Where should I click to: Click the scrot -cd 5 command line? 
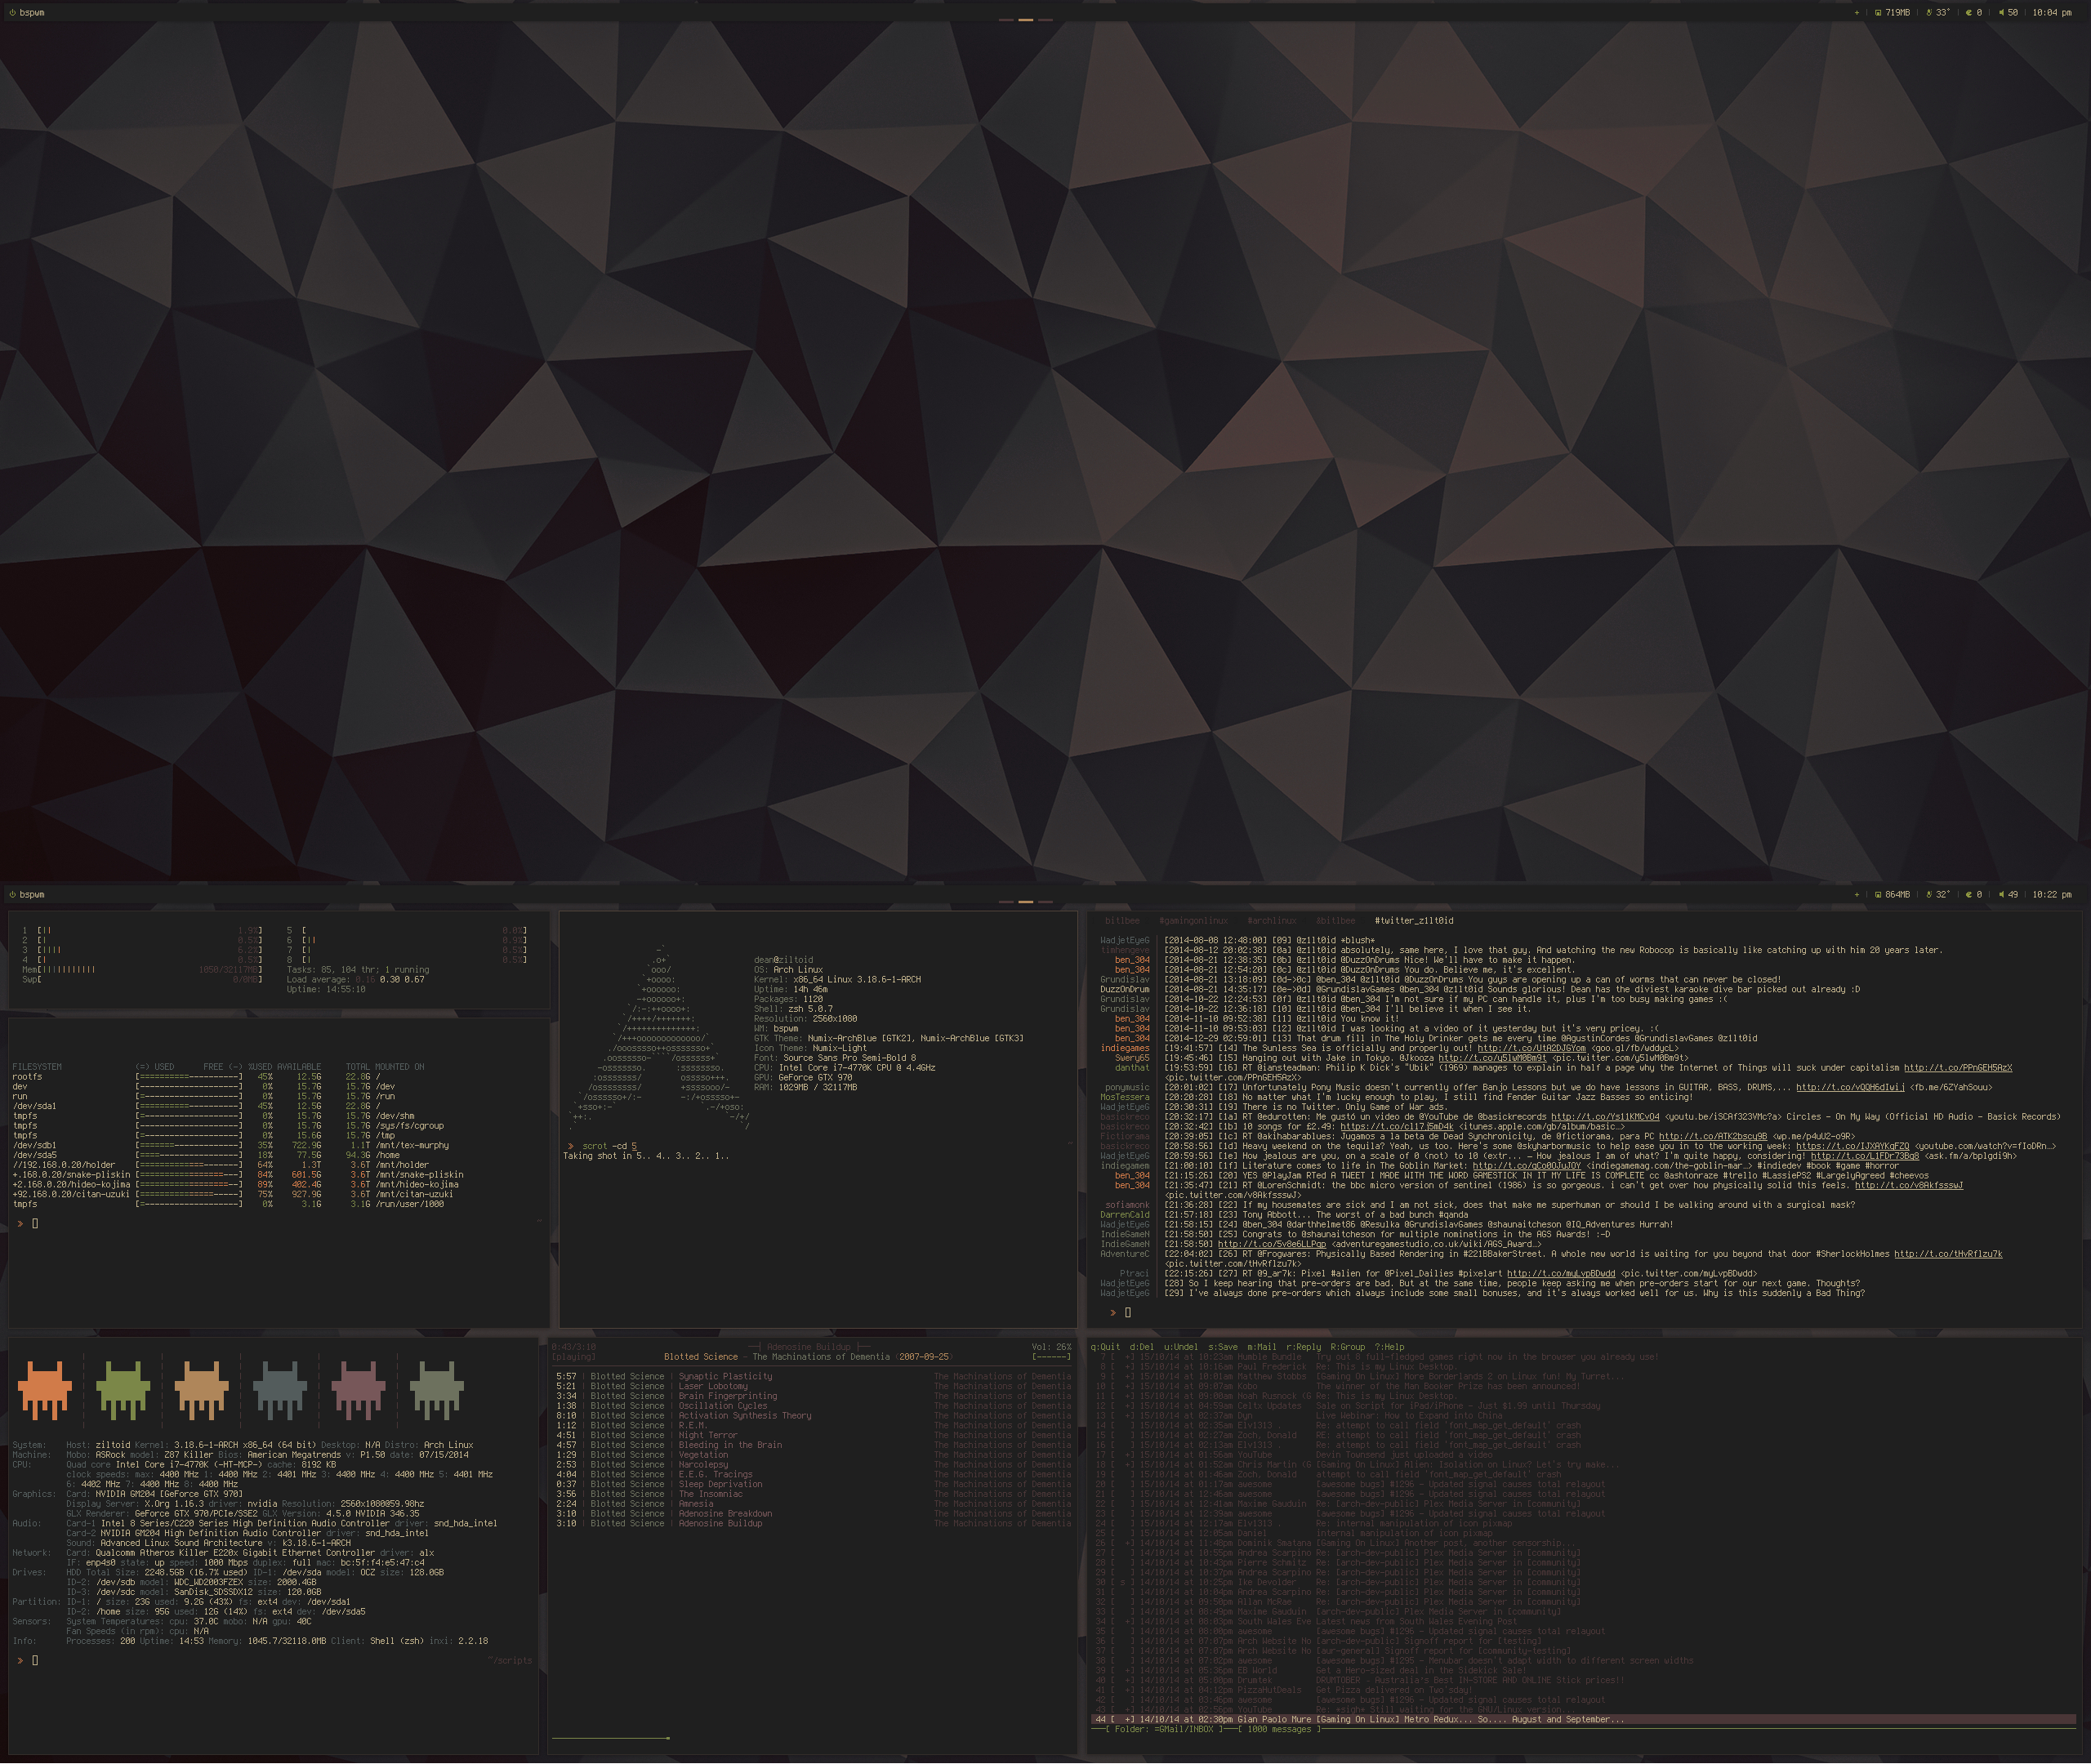point(609,1147)
